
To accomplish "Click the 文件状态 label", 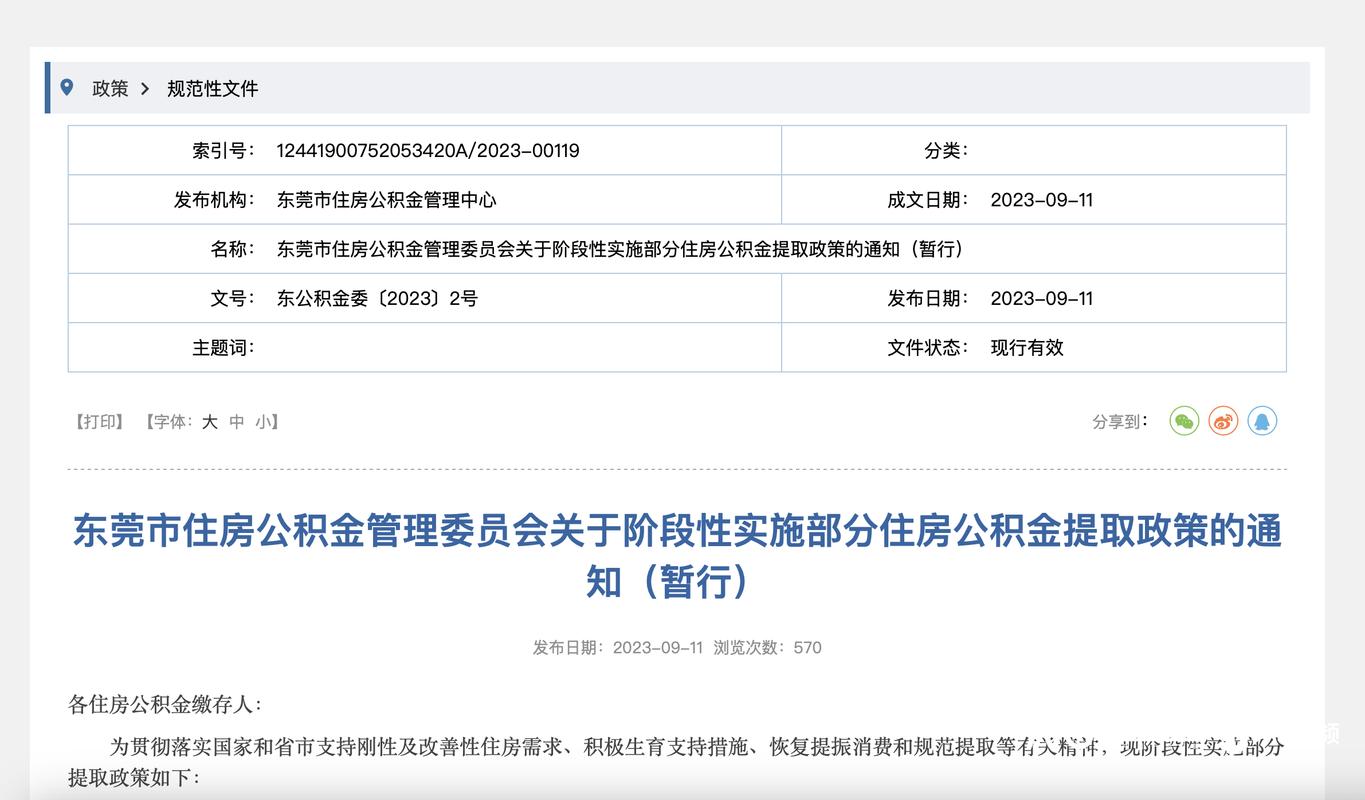I will coord(927,347).
